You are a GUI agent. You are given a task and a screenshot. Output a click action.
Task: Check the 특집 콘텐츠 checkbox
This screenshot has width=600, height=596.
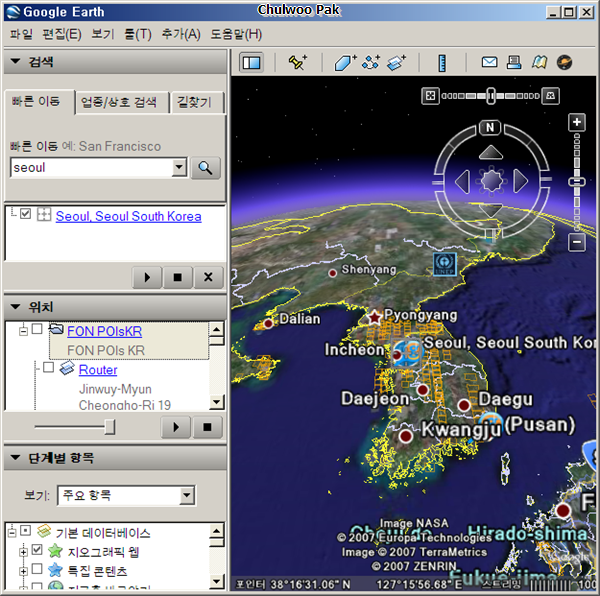[x=37, y=568]
